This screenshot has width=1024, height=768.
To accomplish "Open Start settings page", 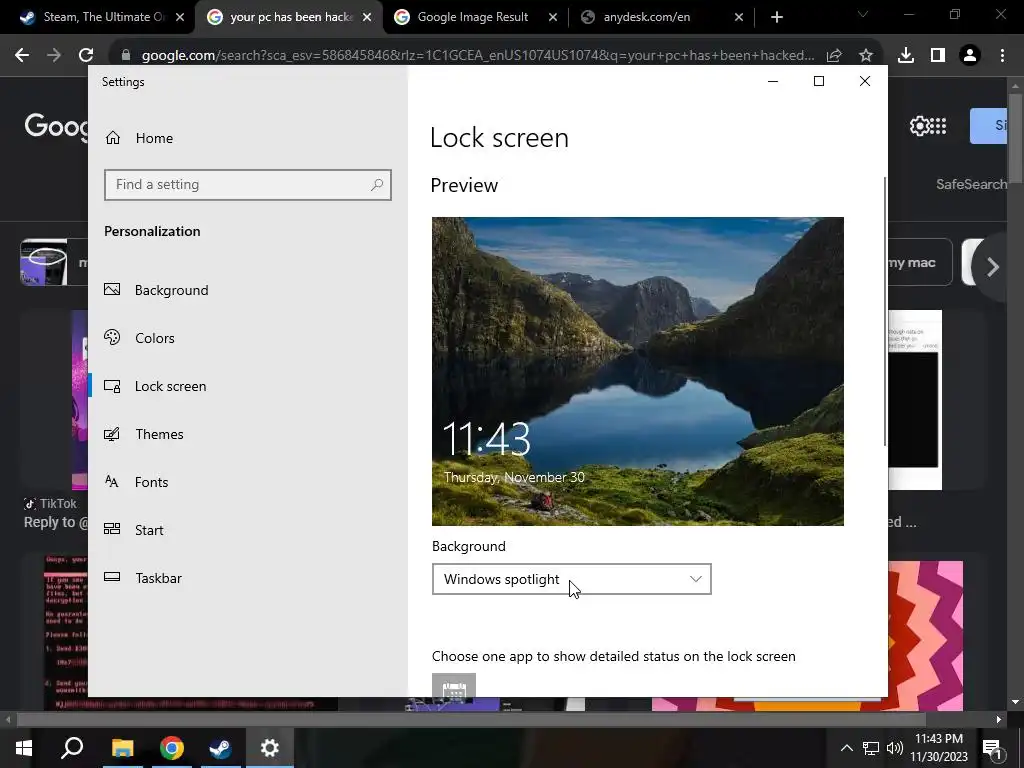I will click(134, 530).
